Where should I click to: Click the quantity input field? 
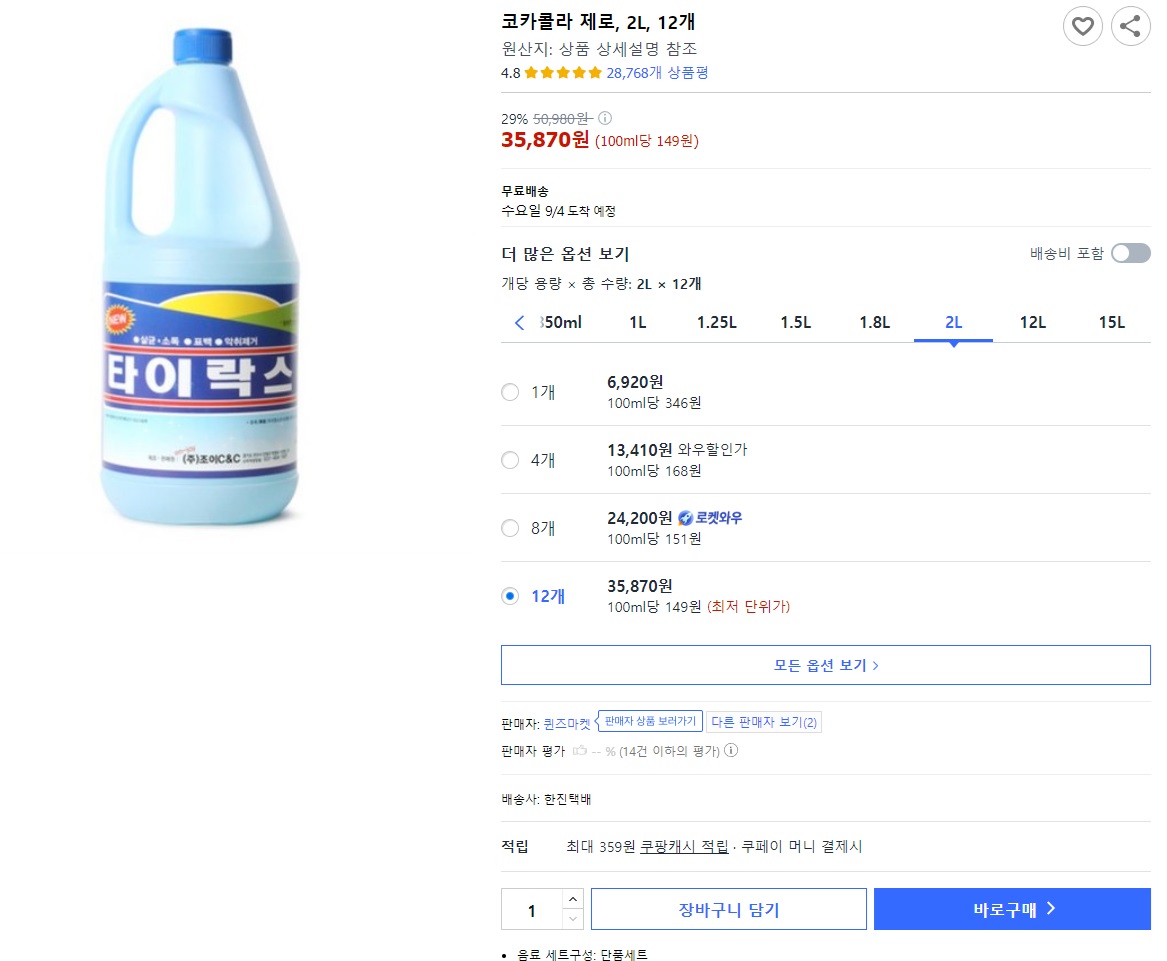(532, 910)
